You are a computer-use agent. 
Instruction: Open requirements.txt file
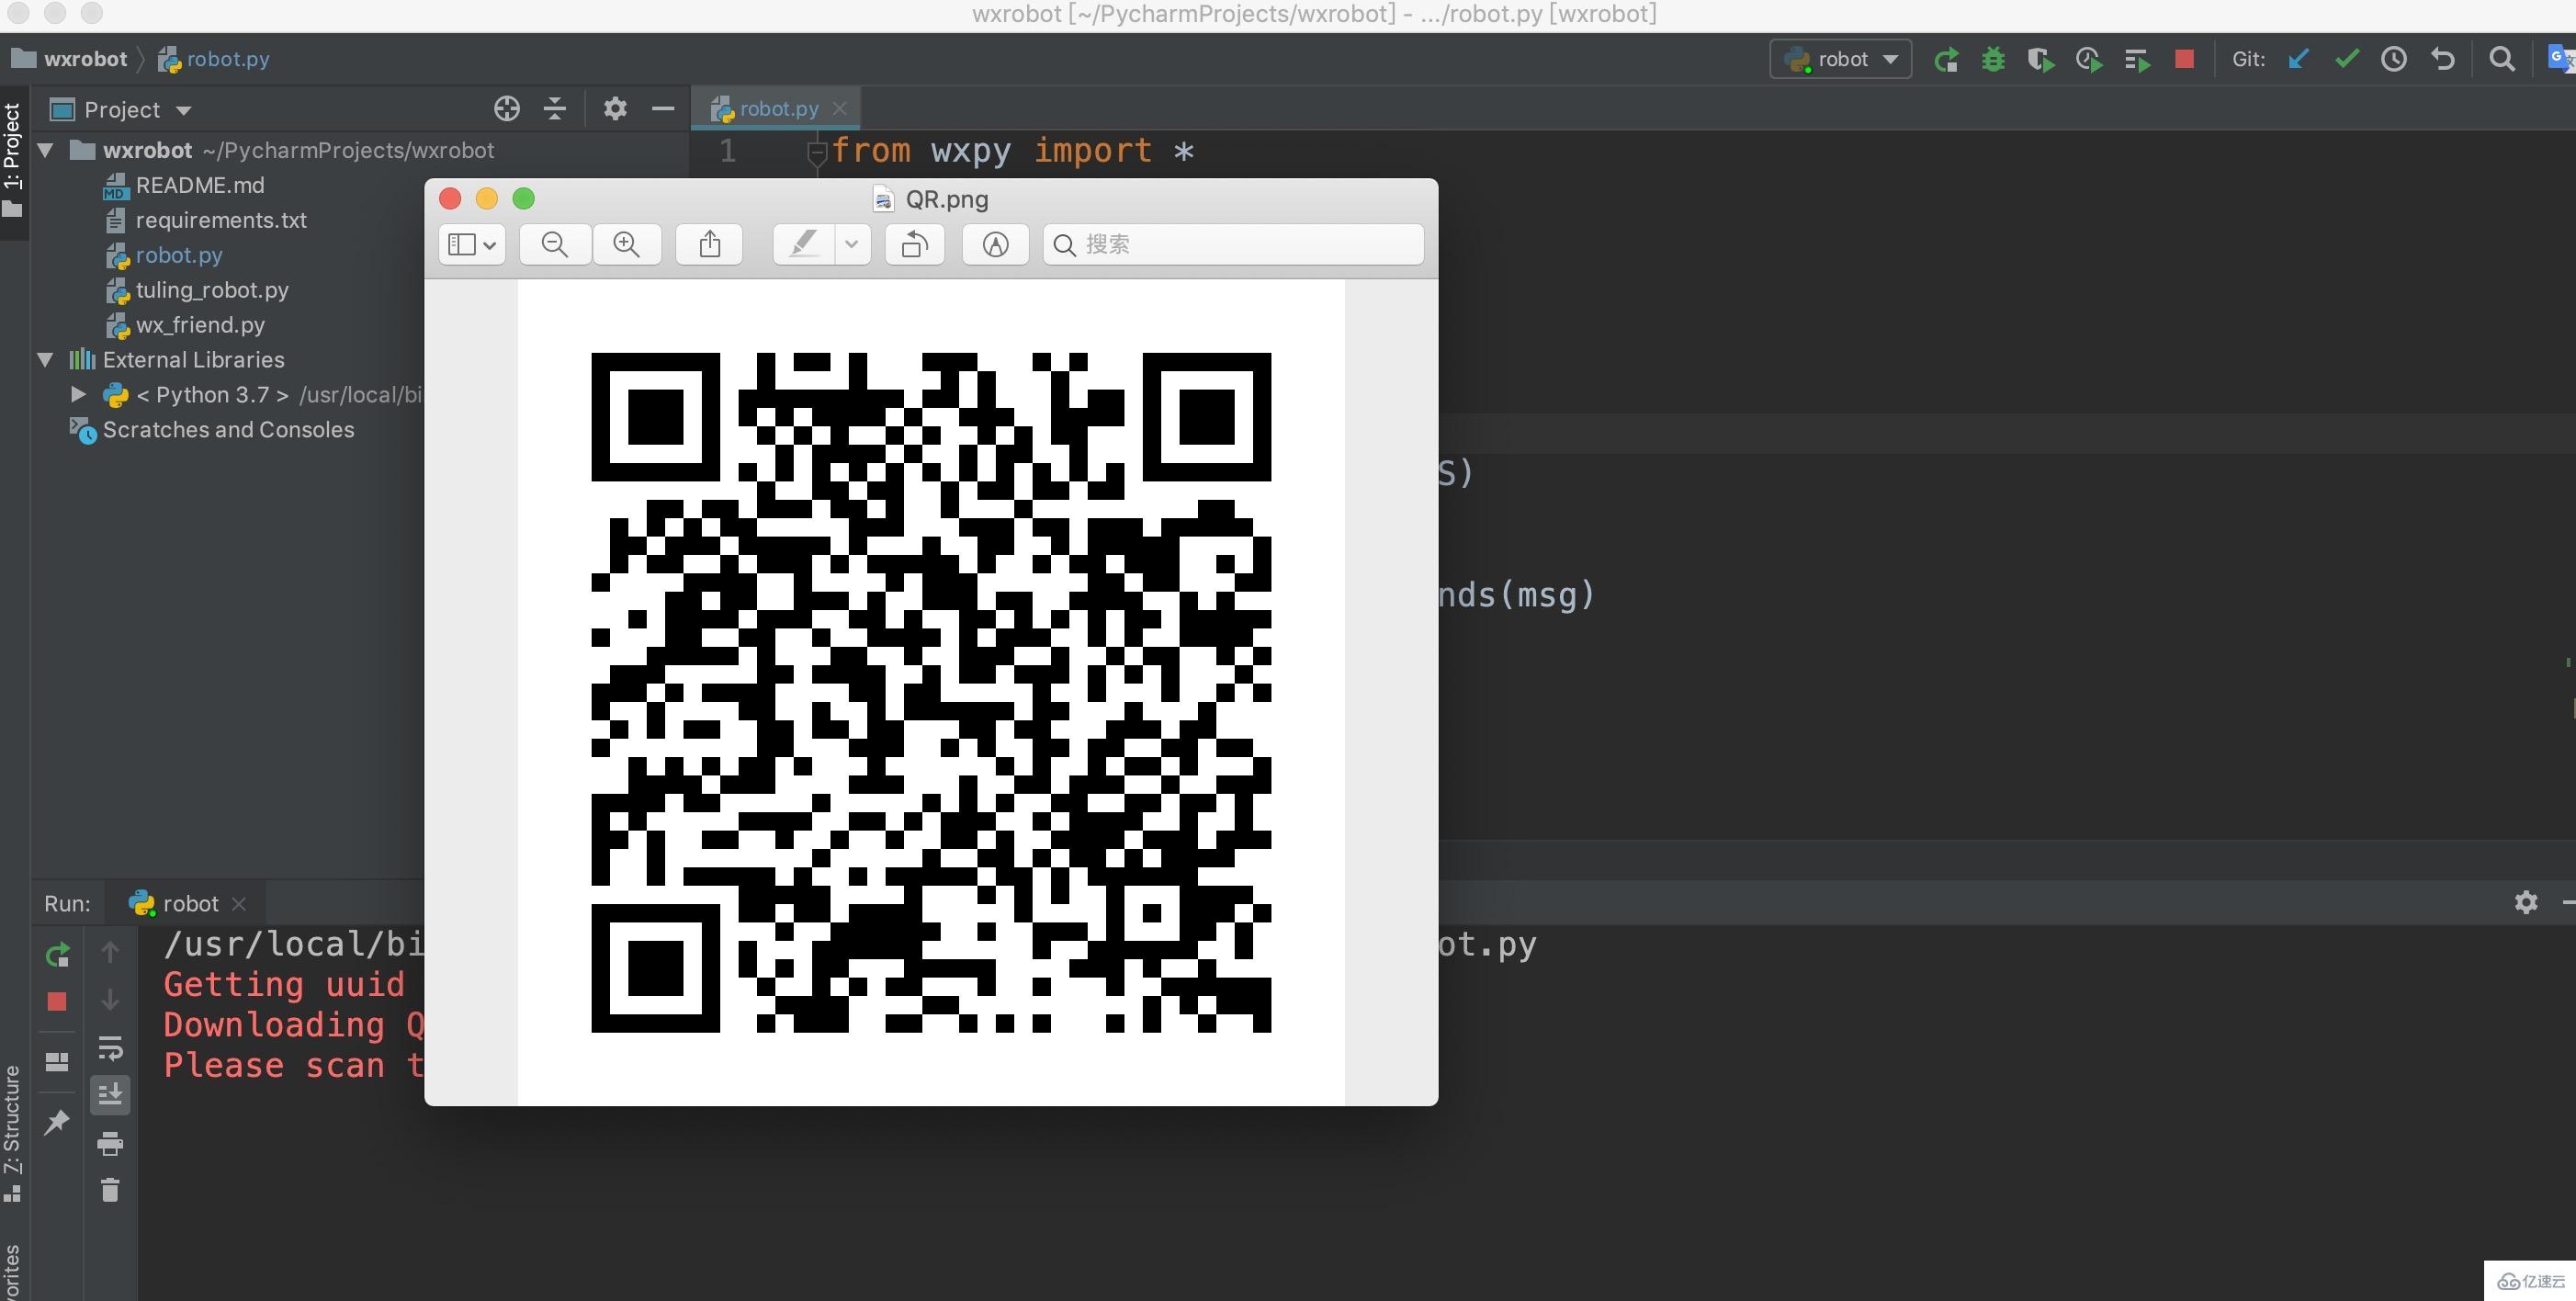221,221
